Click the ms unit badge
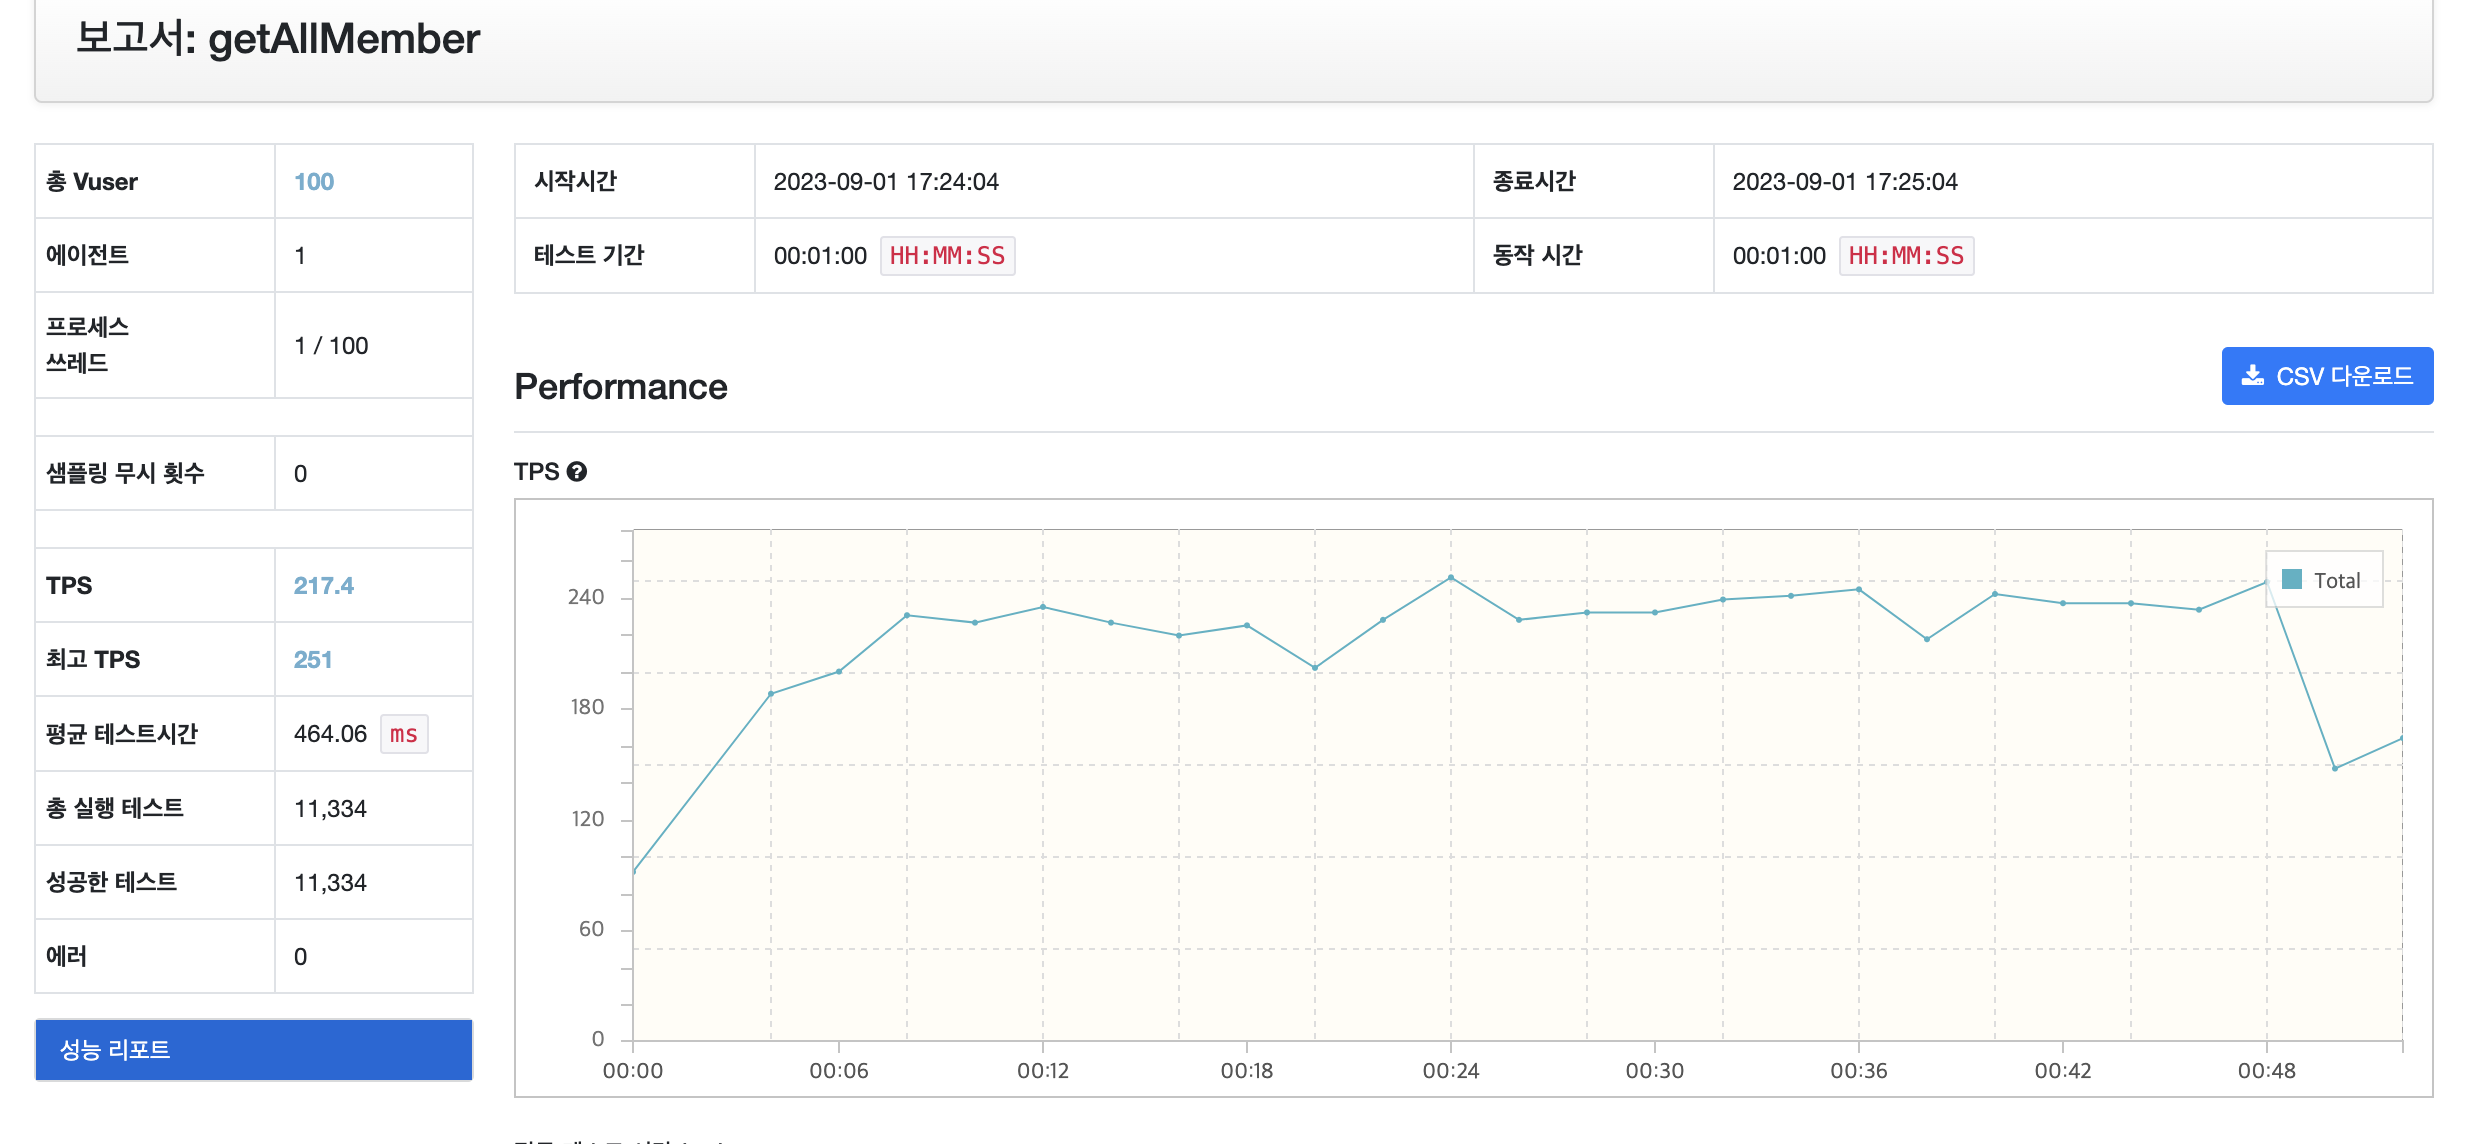 pos(404,734)
